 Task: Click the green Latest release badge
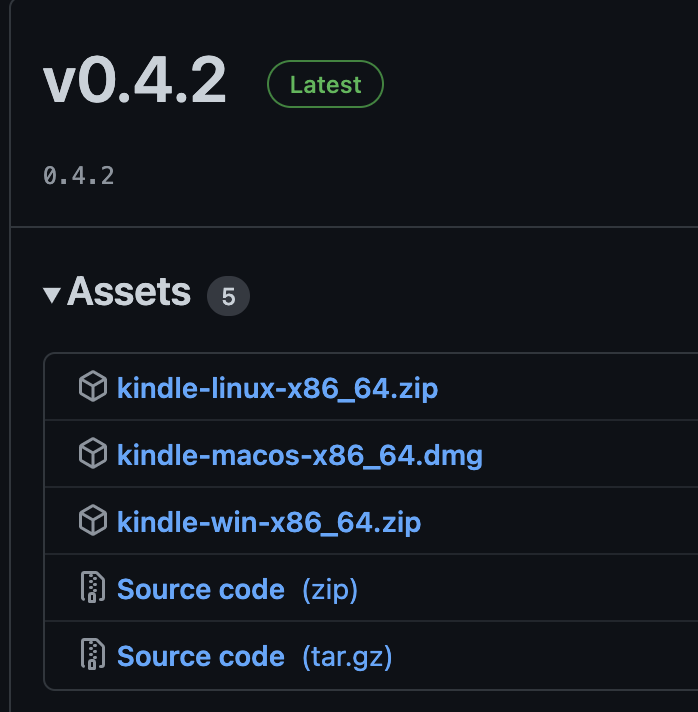(325, 85)
